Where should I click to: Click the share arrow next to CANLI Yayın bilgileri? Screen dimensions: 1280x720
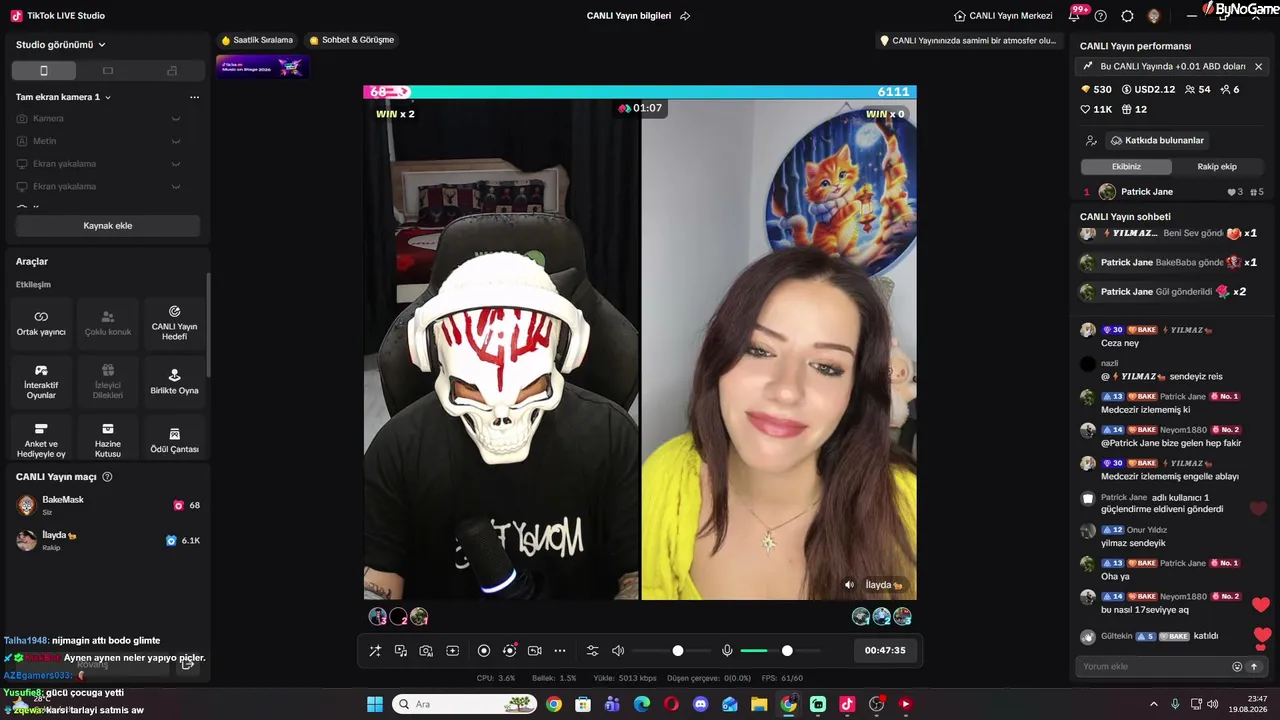pyautogui.click(x=685, y=16)
